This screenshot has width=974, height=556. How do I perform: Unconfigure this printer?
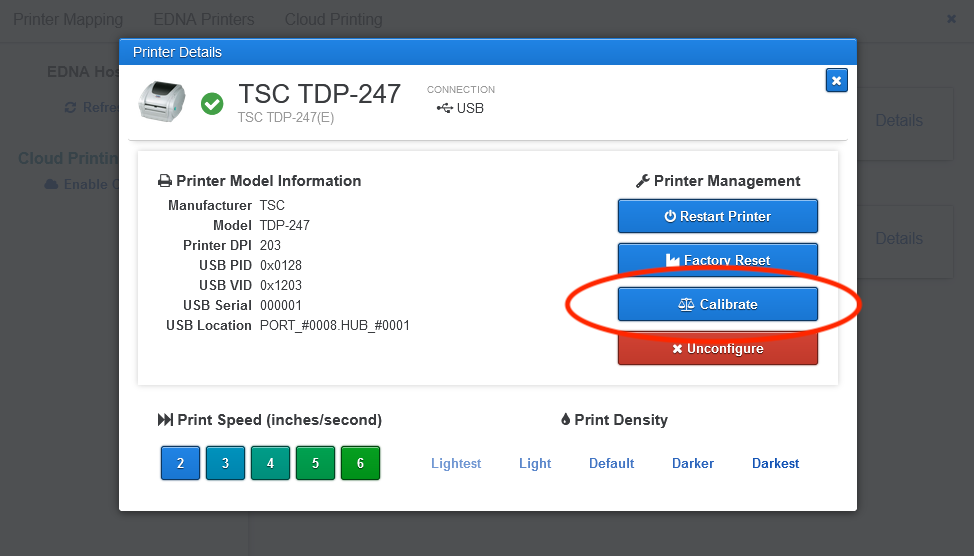(x=717, y=349)
